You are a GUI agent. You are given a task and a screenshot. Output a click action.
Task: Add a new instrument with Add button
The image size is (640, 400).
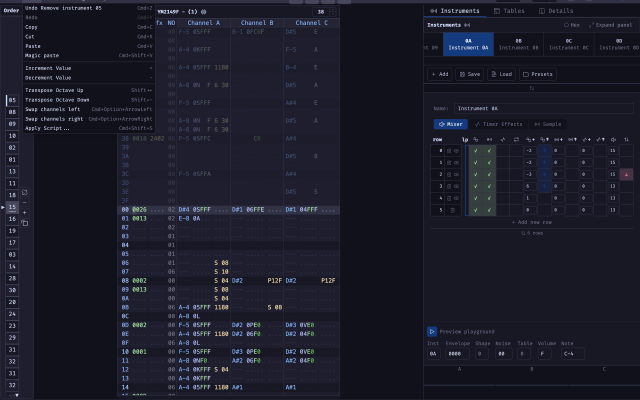coord(440,74)
